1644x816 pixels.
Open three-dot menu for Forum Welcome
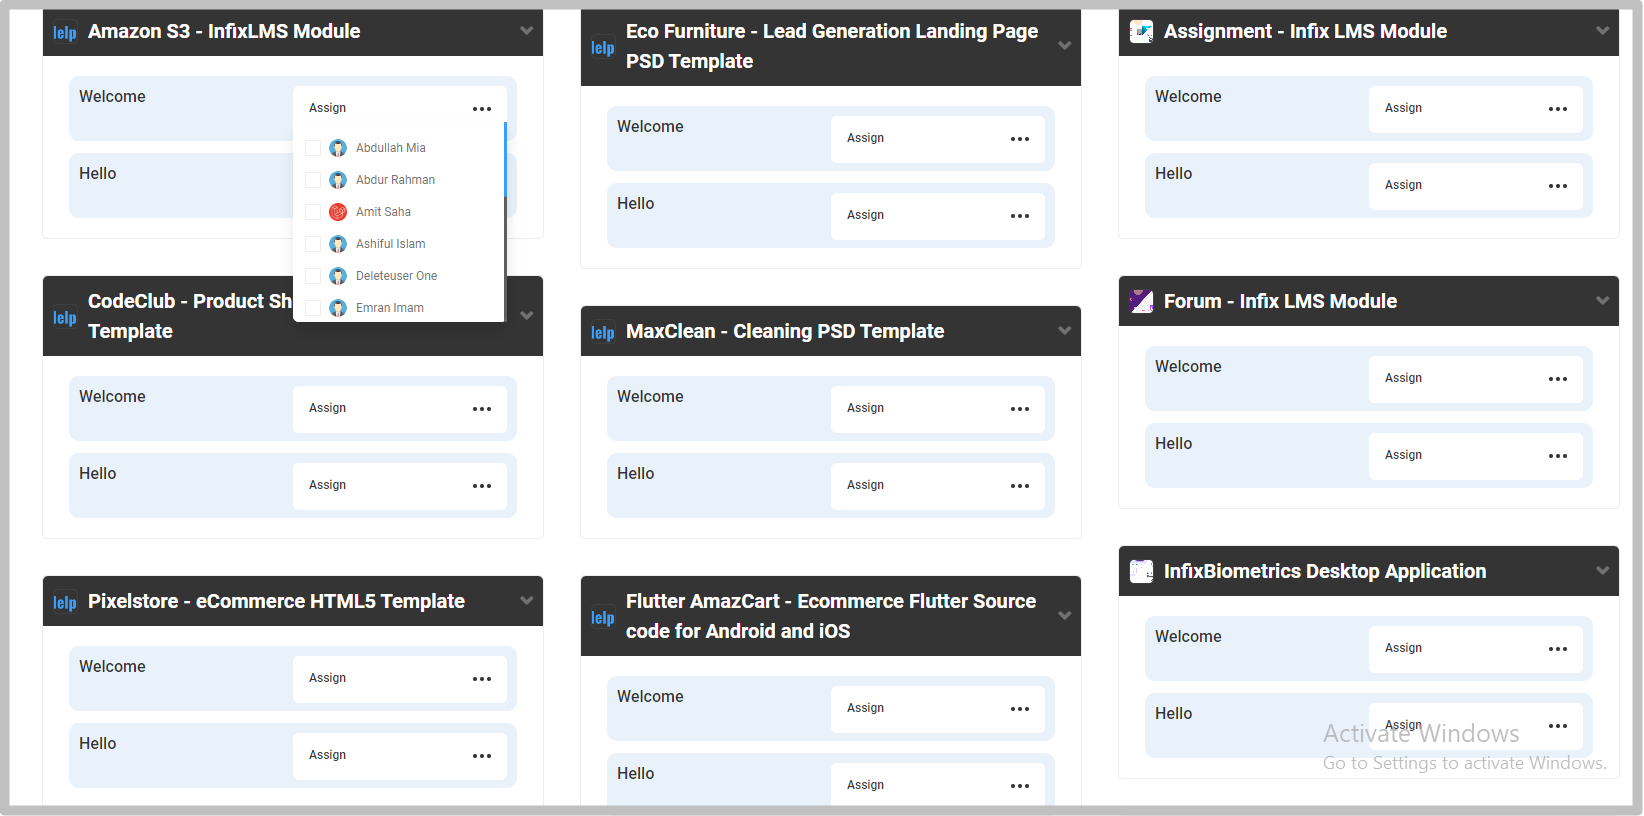point(1558,379)
